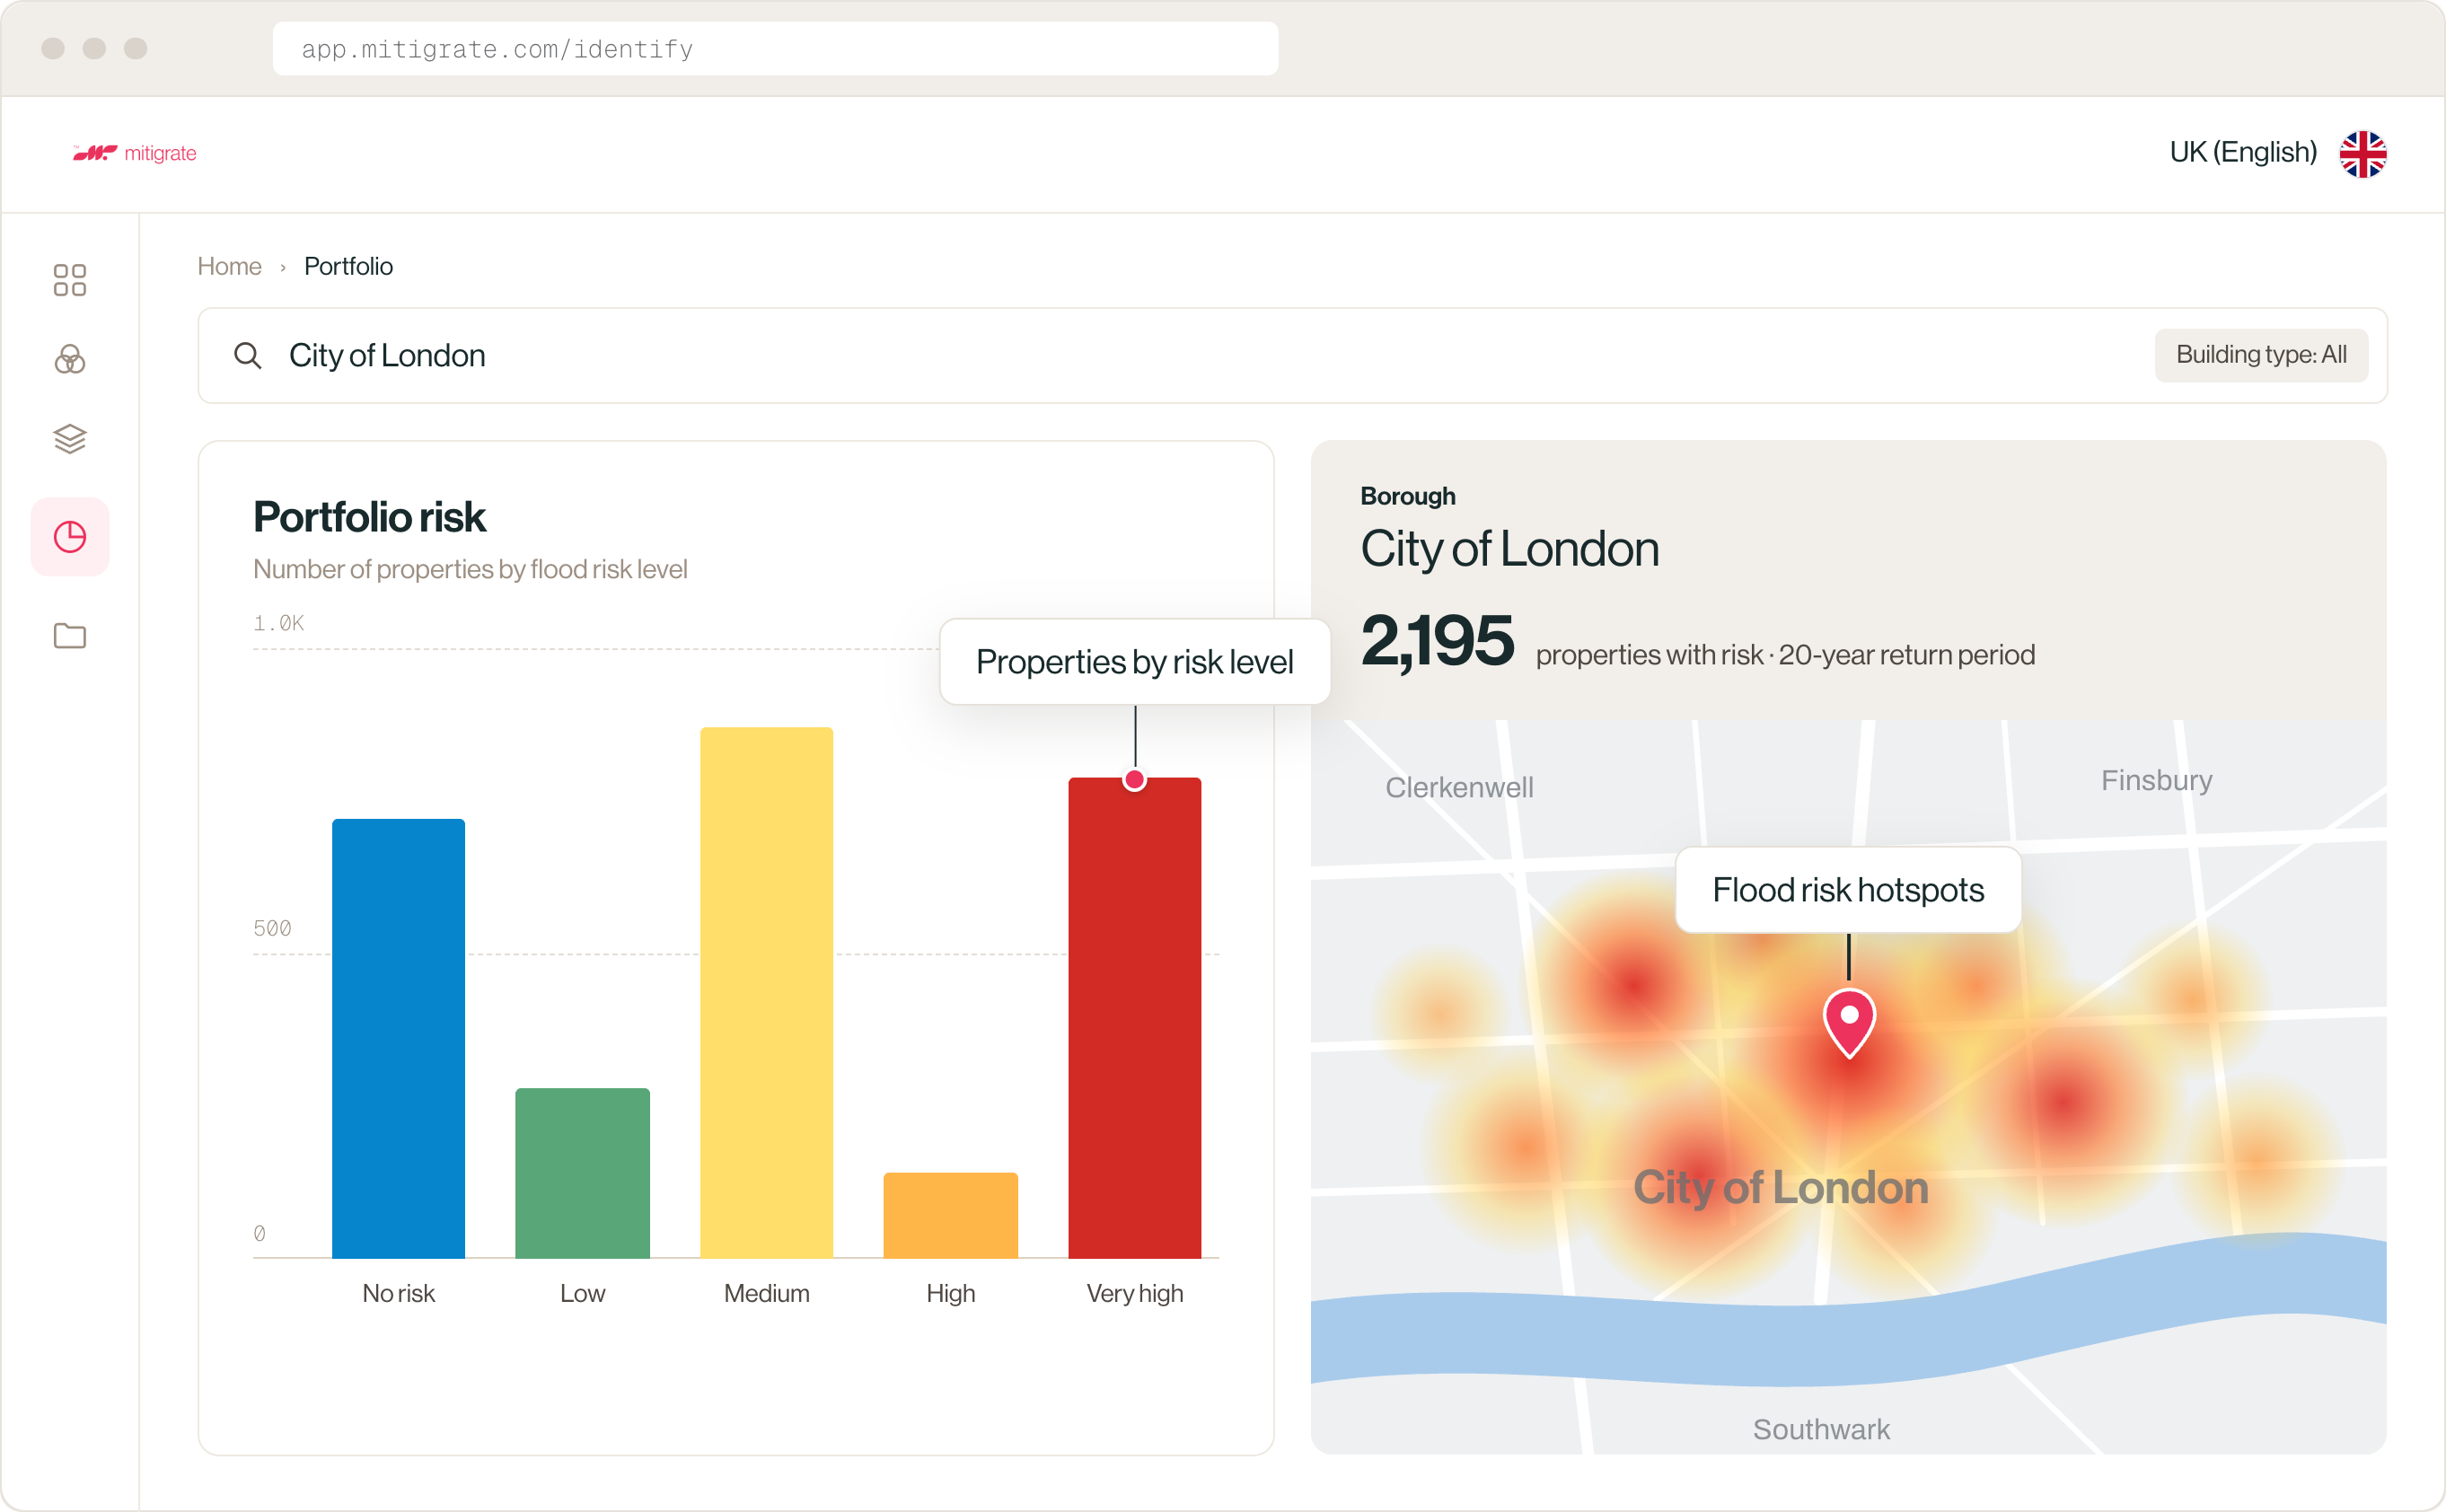Click the City of London search field
This screenshot has width=2446, height=1512.
1292,356
